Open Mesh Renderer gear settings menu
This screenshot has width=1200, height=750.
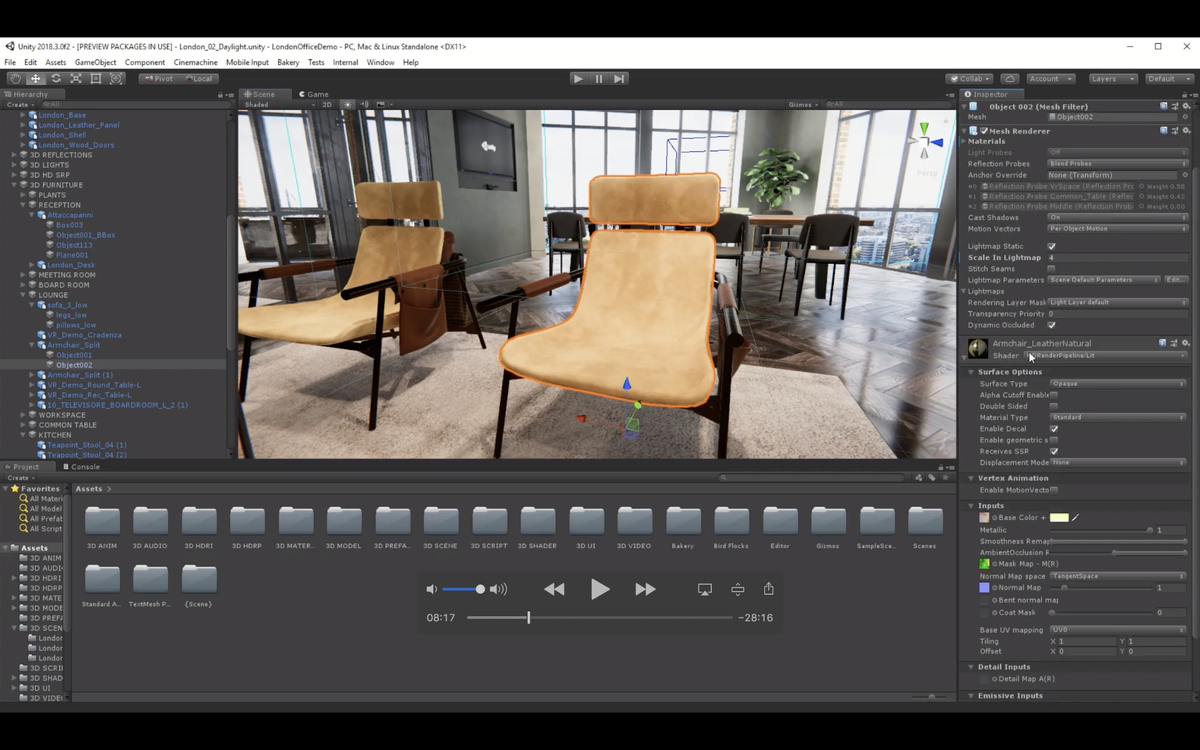pyautogui.click(x=1186, y=130)
